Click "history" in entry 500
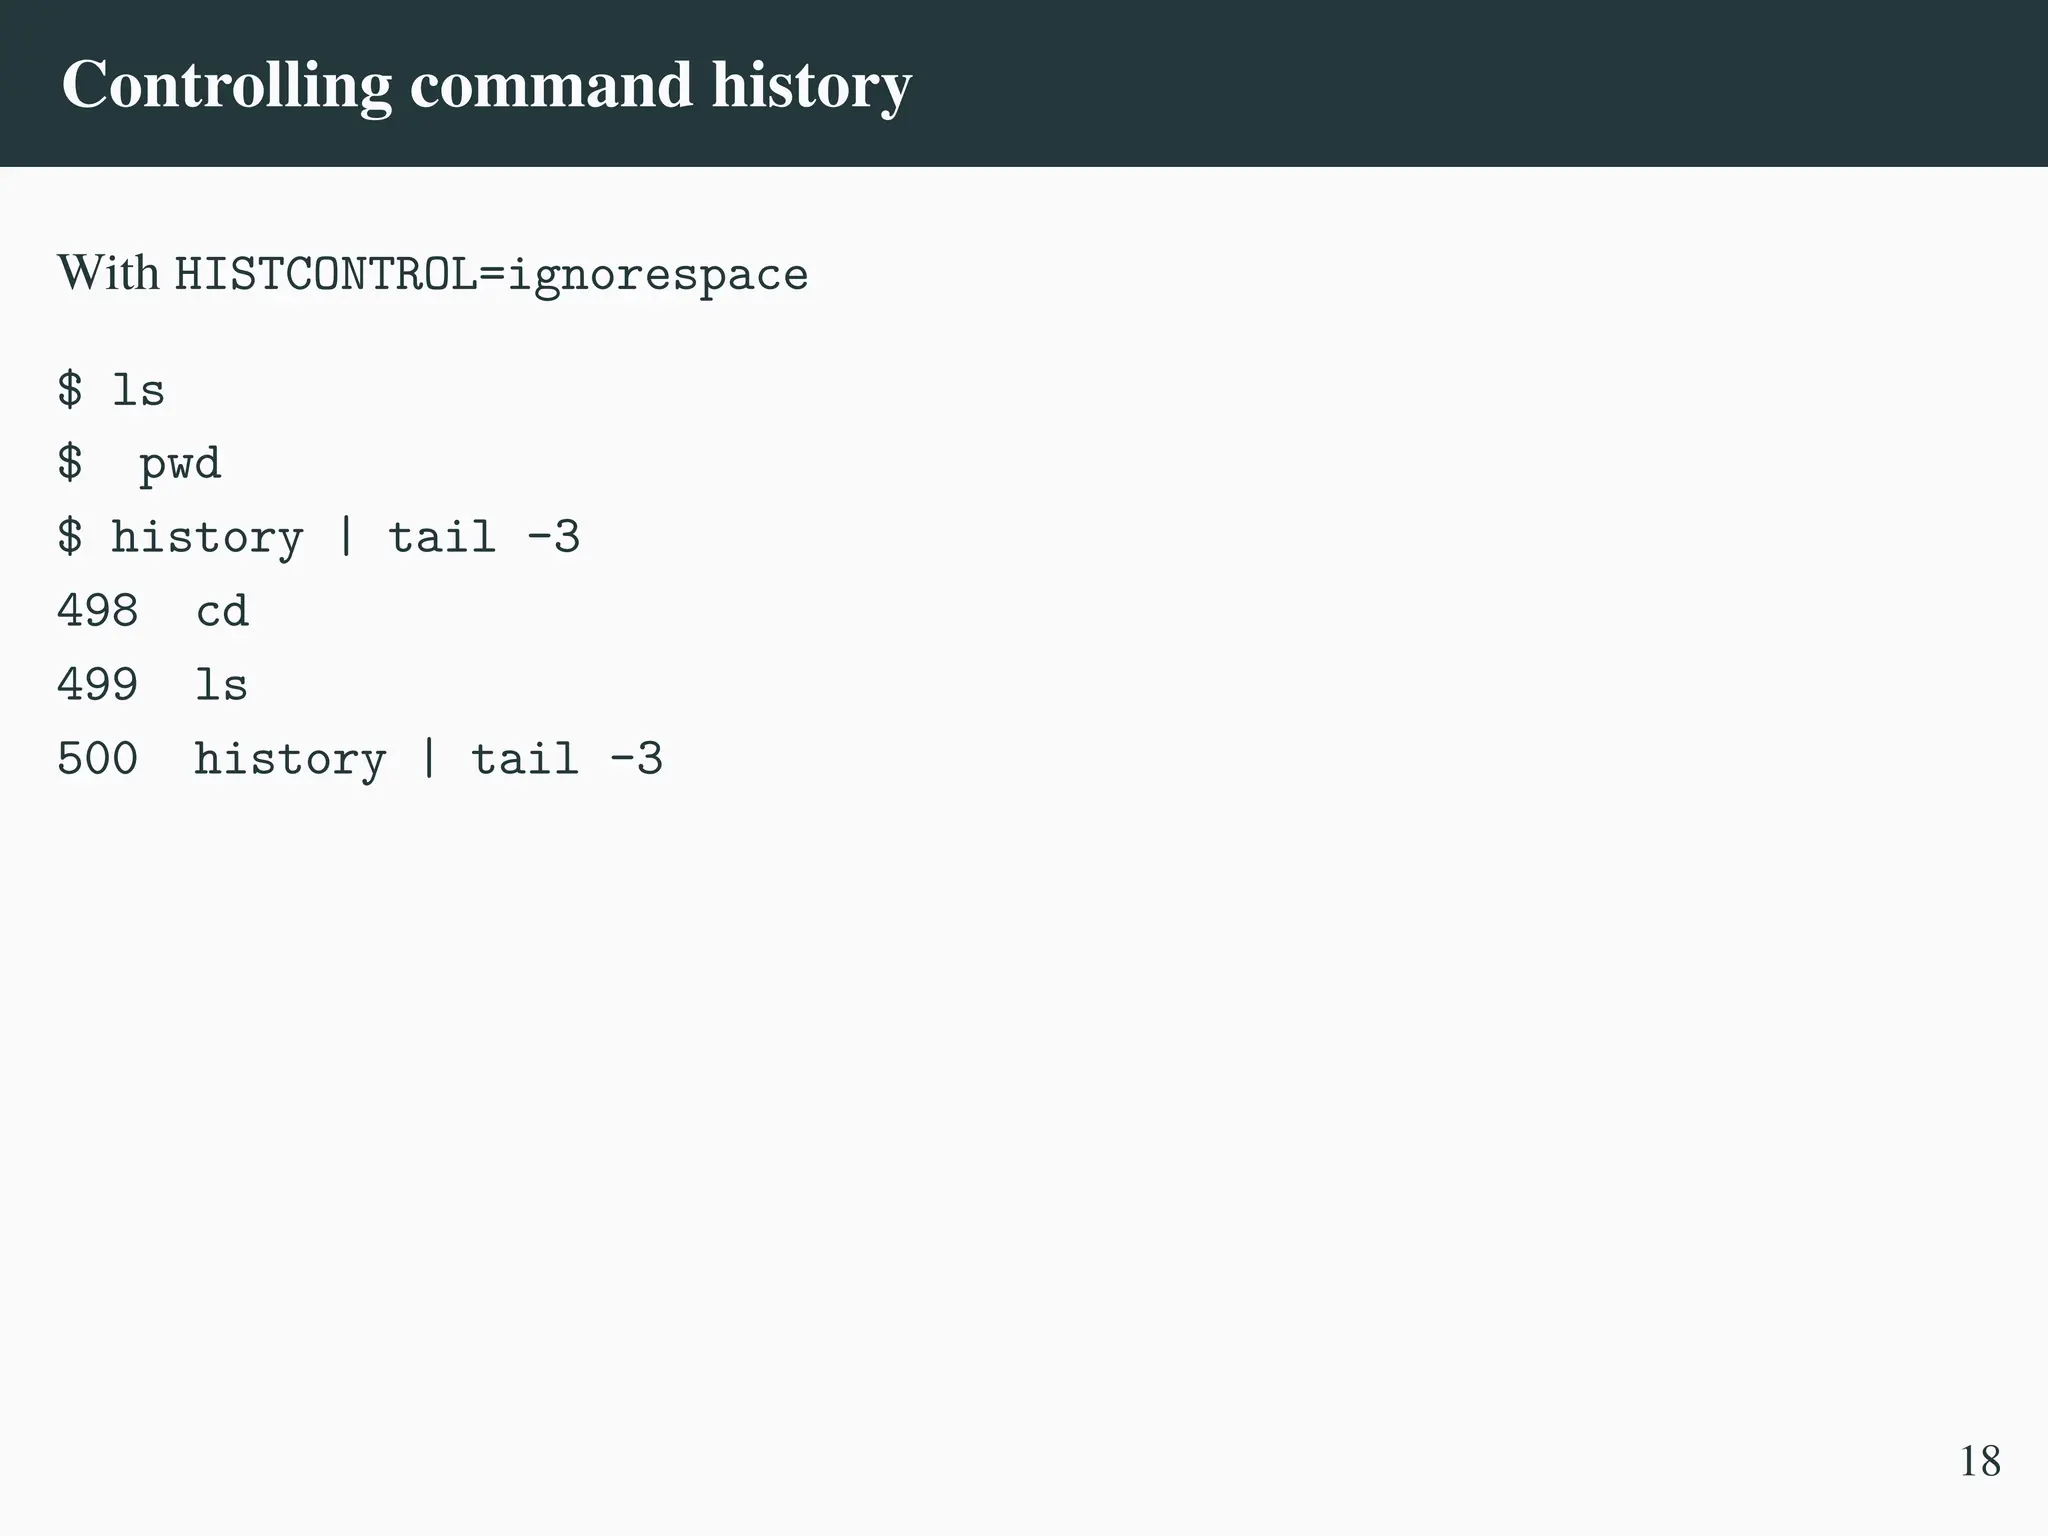 (290, 759)
